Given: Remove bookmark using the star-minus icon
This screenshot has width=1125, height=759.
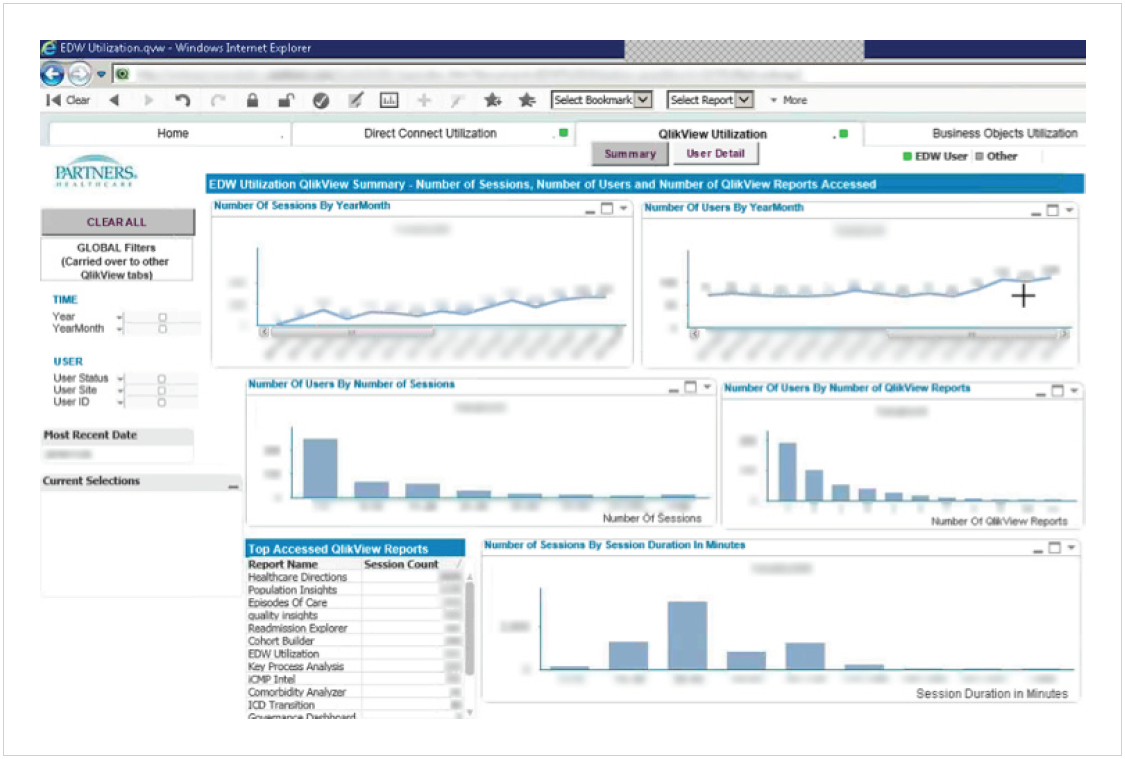Looking at the screenshot, I should pyautogui.click(x=527, y=100).
